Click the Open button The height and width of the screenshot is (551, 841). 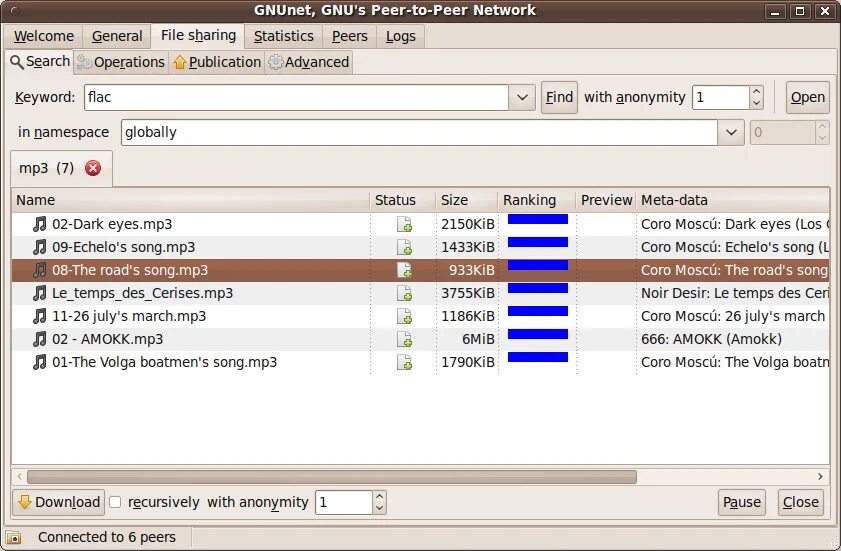(807, 97)
